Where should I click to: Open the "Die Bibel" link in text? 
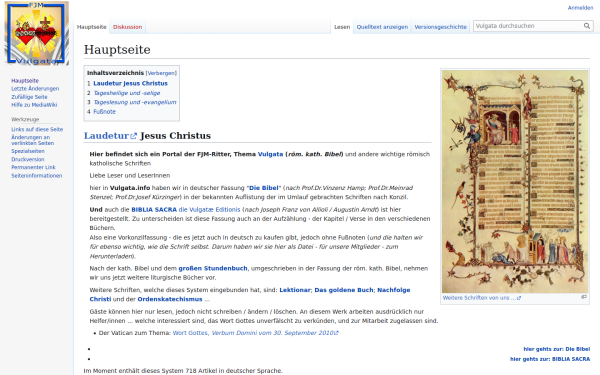tap(264, 188)
